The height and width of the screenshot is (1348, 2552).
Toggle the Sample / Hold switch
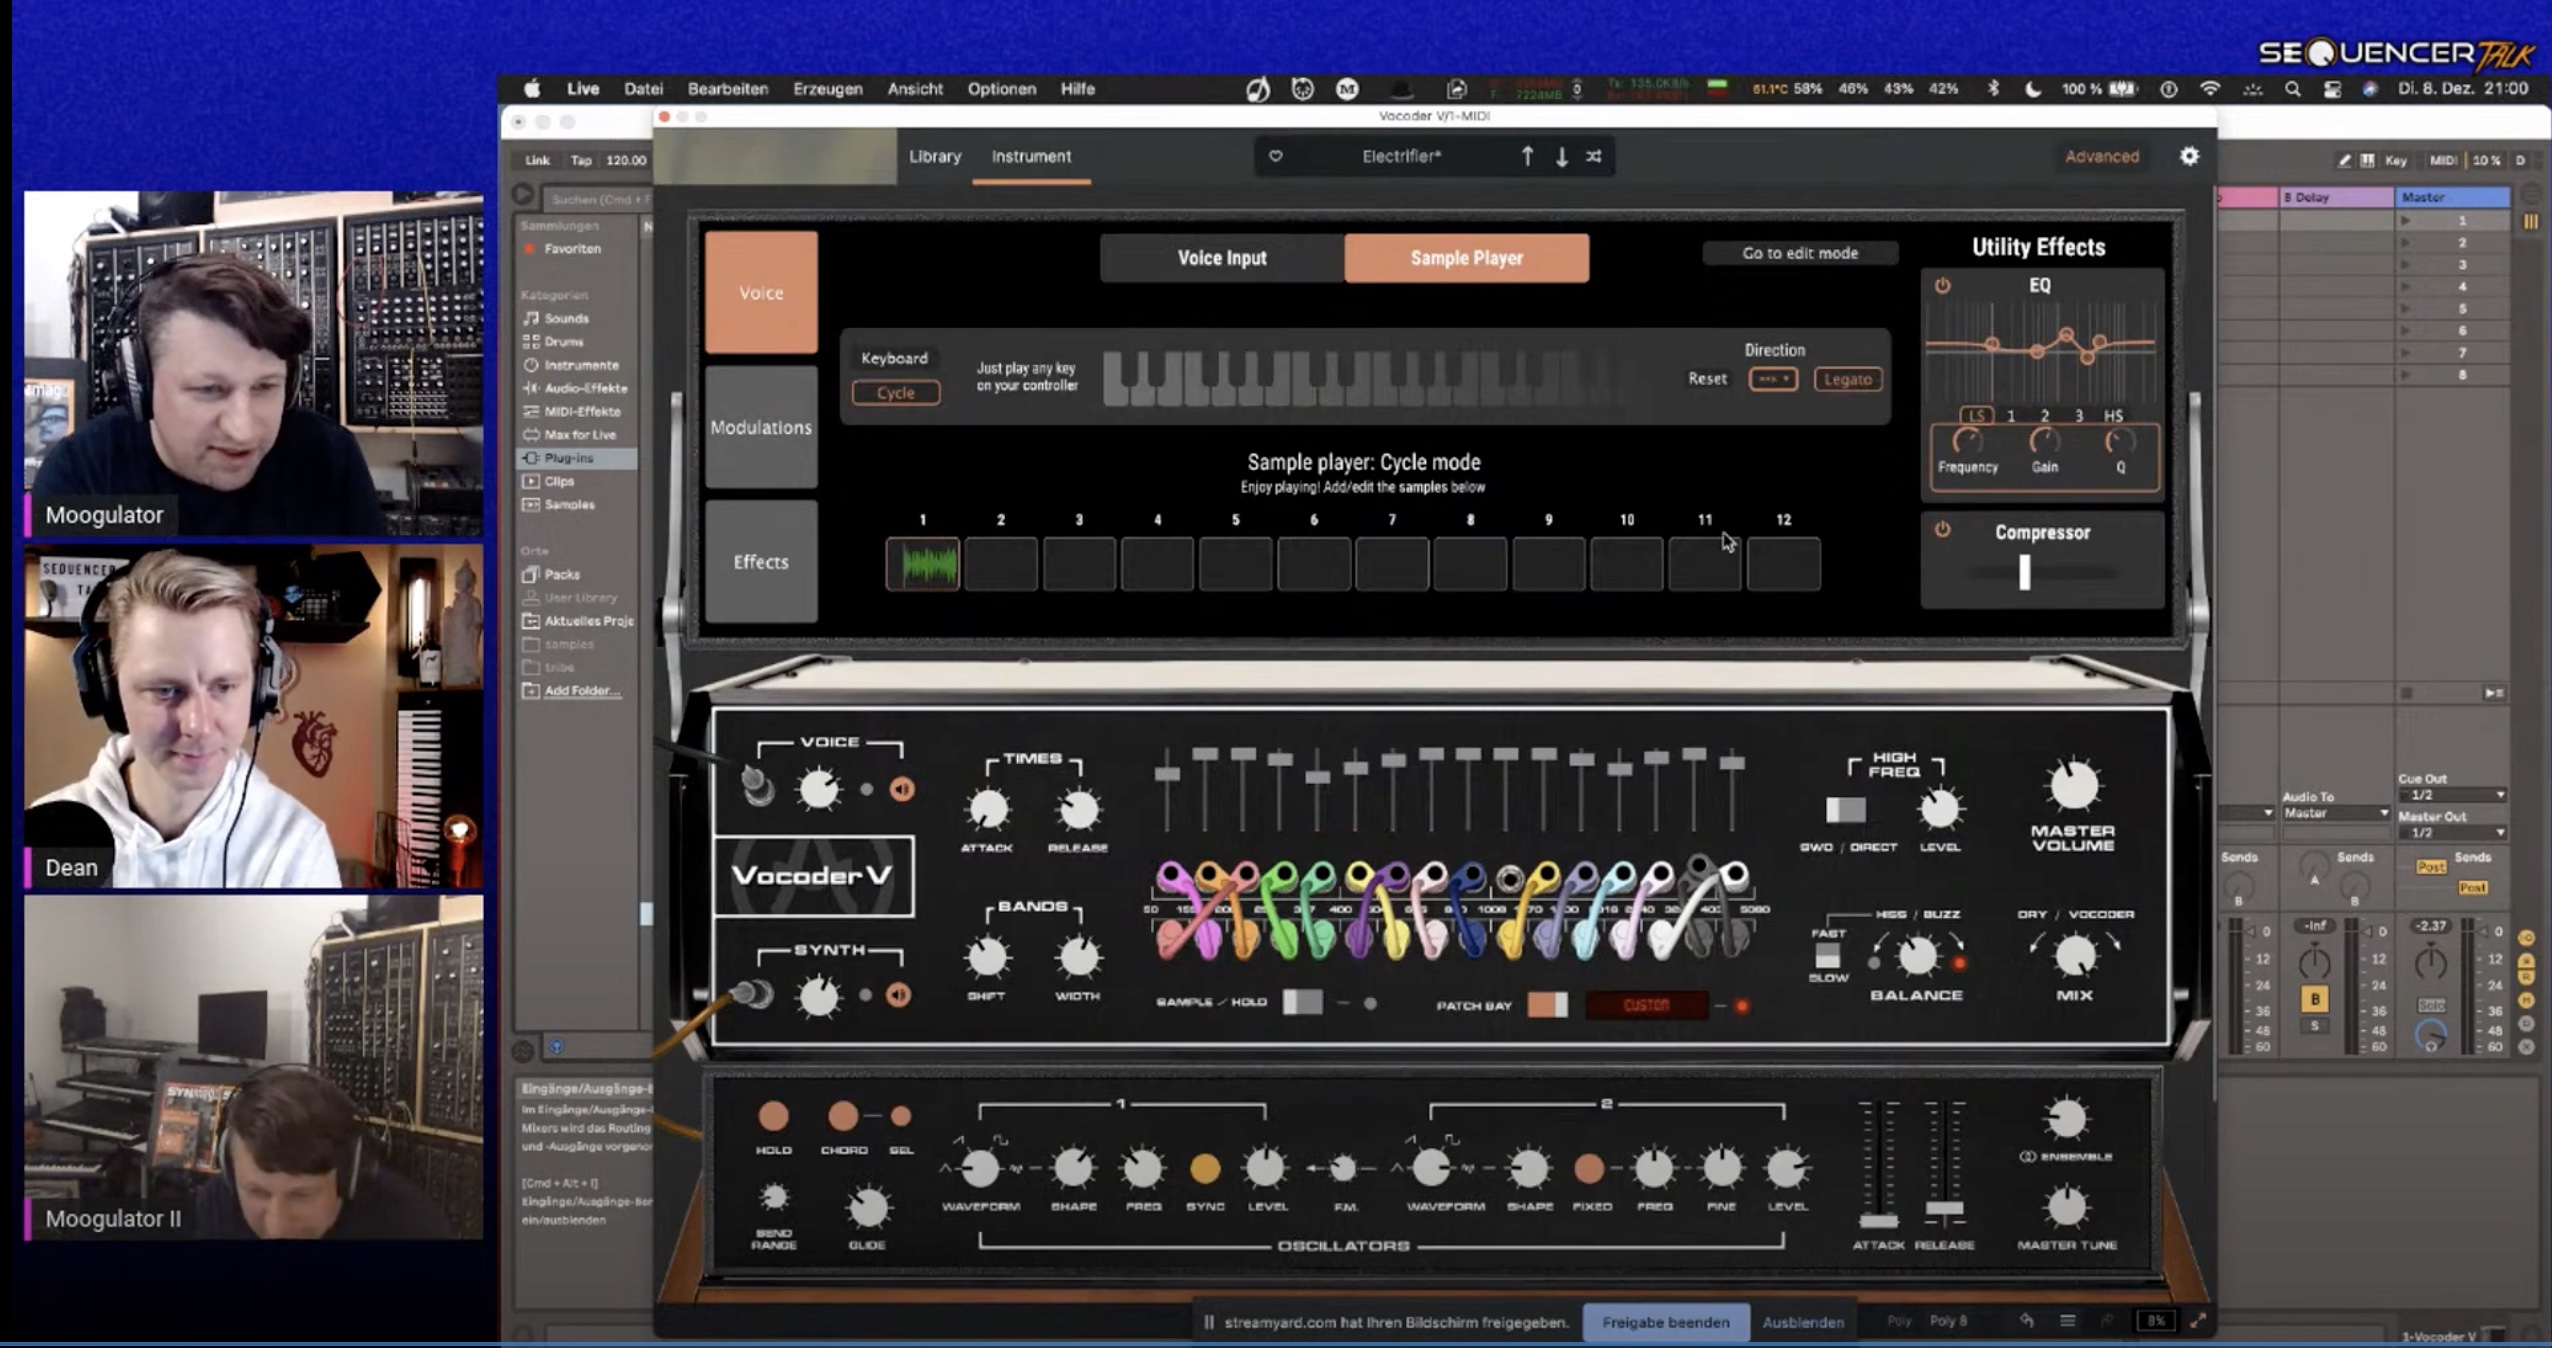pos(1302,1001)
